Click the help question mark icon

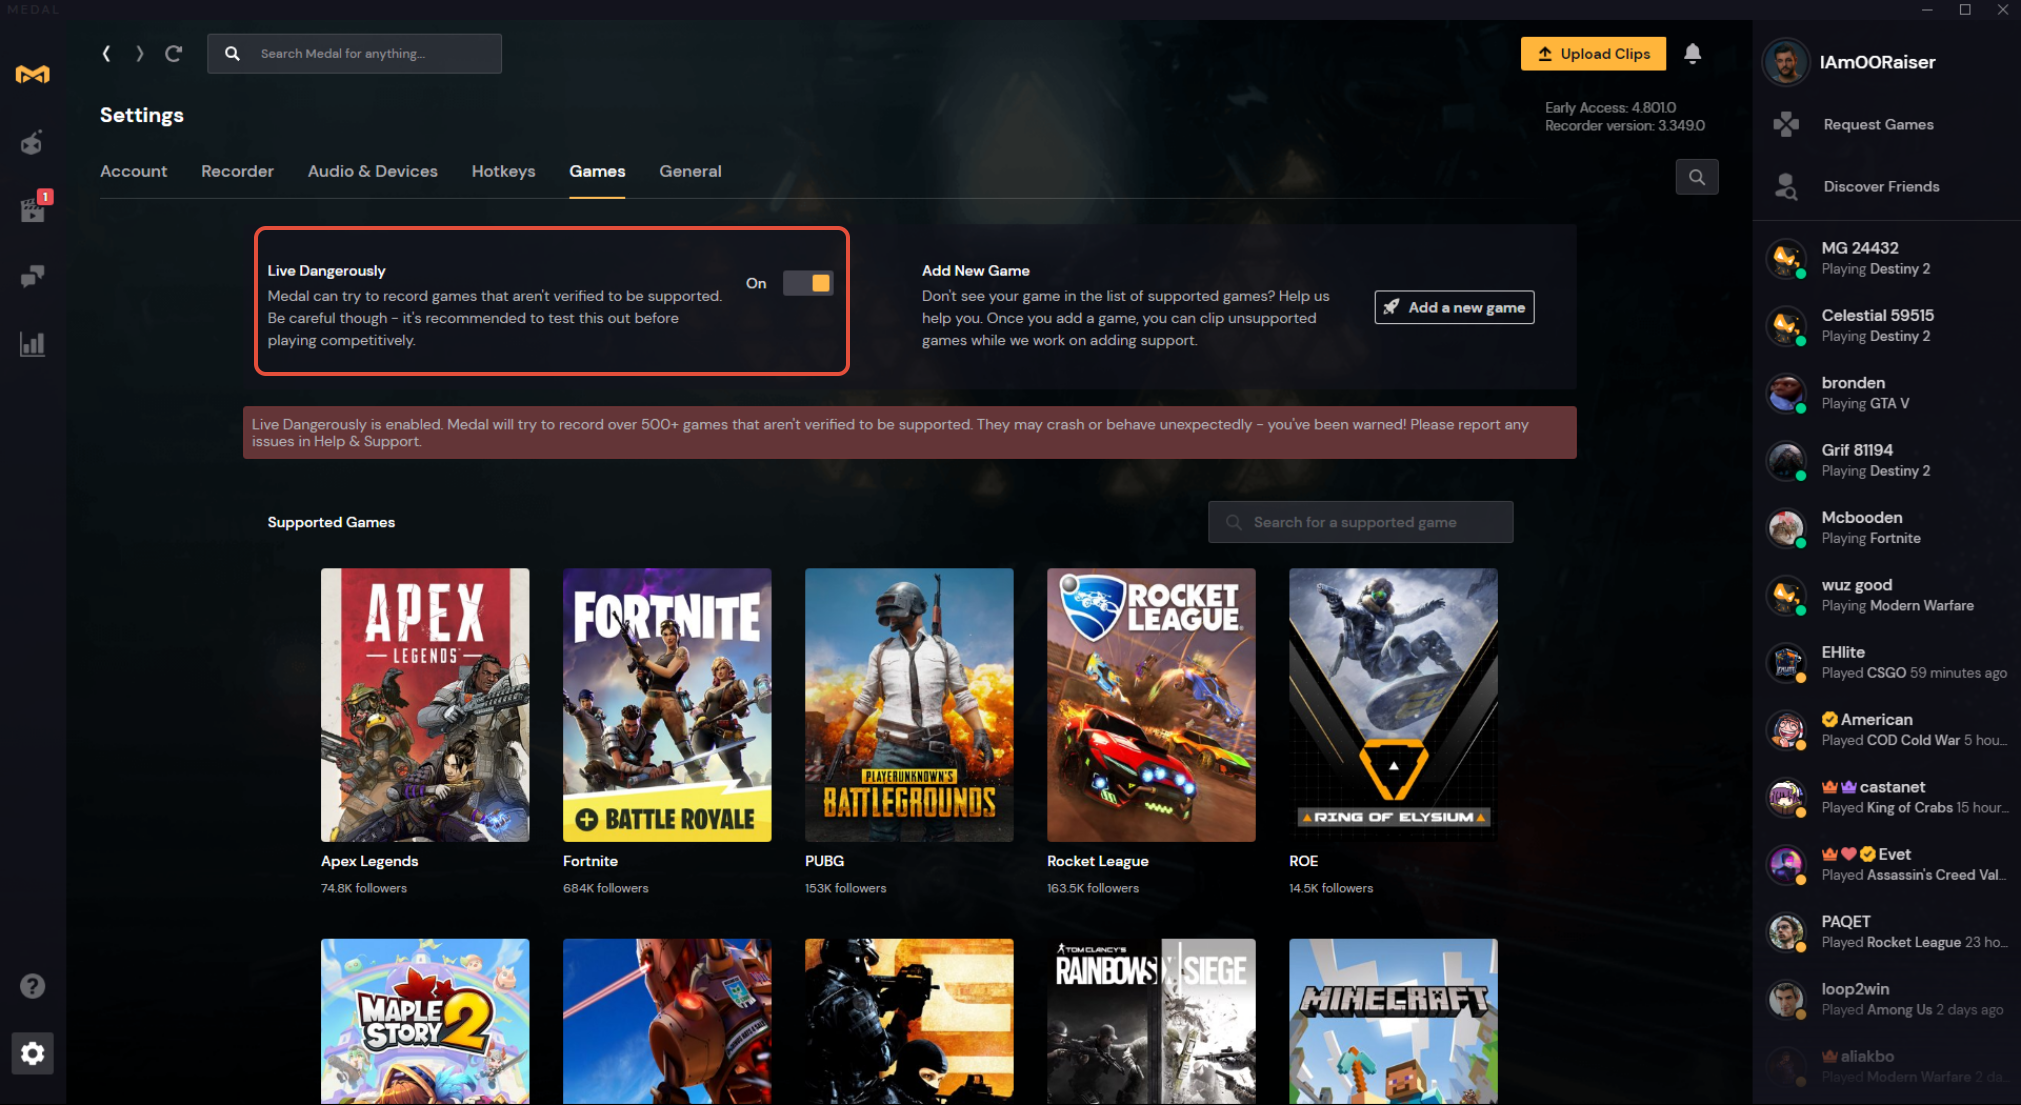pyautogui.click(x=33, y=986)
